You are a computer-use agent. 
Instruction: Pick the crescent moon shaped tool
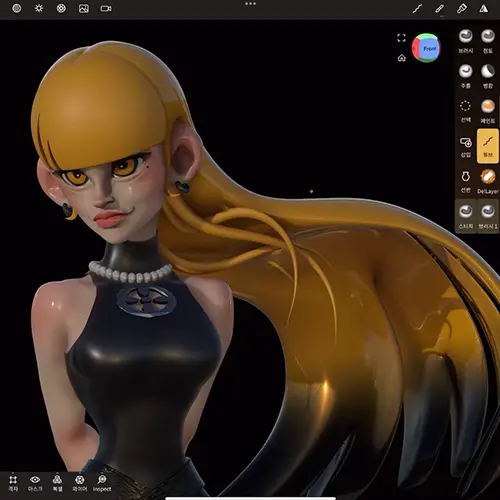point(488,76)
